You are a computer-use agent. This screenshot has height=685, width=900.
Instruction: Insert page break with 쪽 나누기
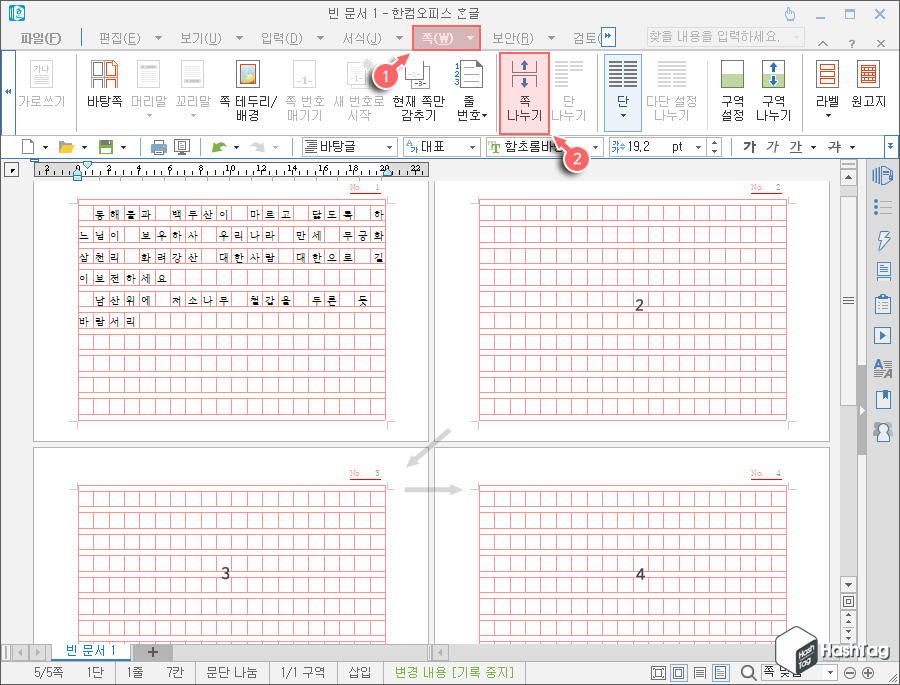tap(525, 94)
